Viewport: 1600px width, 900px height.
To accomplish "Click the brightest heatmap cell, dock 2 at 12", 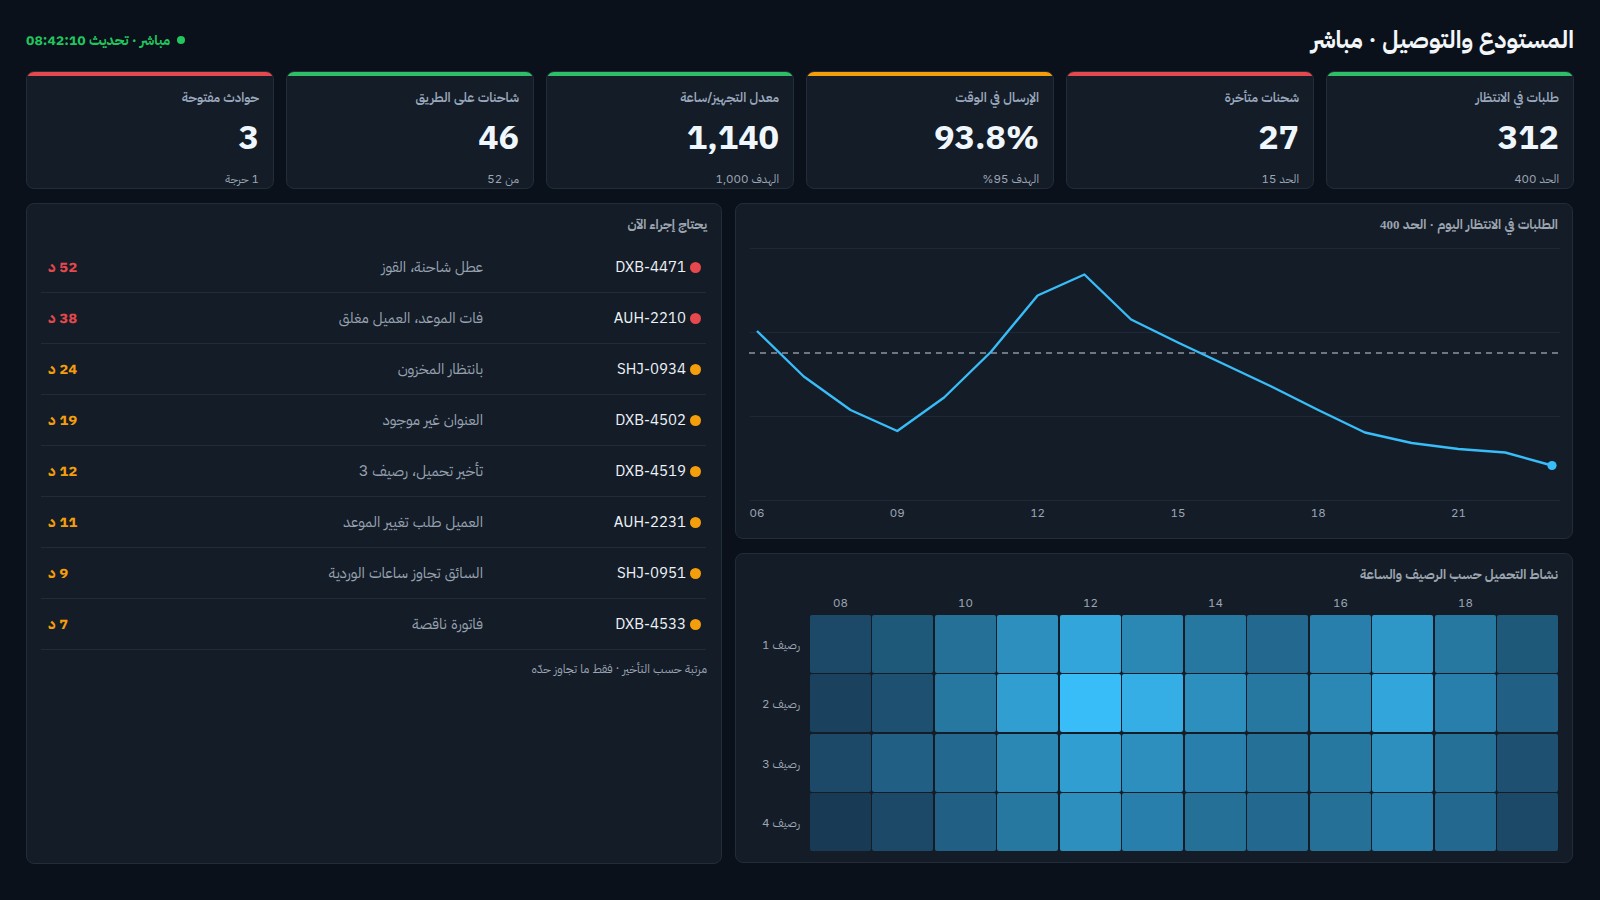I will (1090, 703).
